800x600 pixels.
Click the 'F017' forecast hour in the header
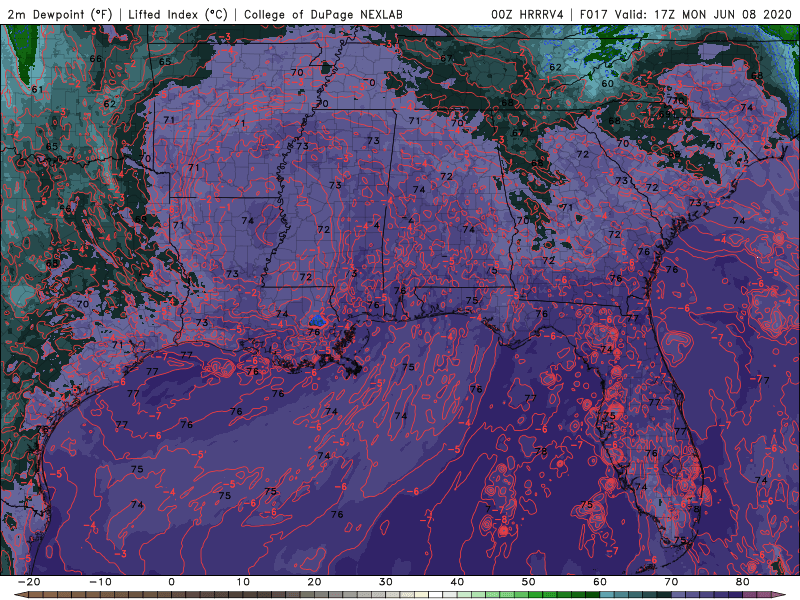594,14
